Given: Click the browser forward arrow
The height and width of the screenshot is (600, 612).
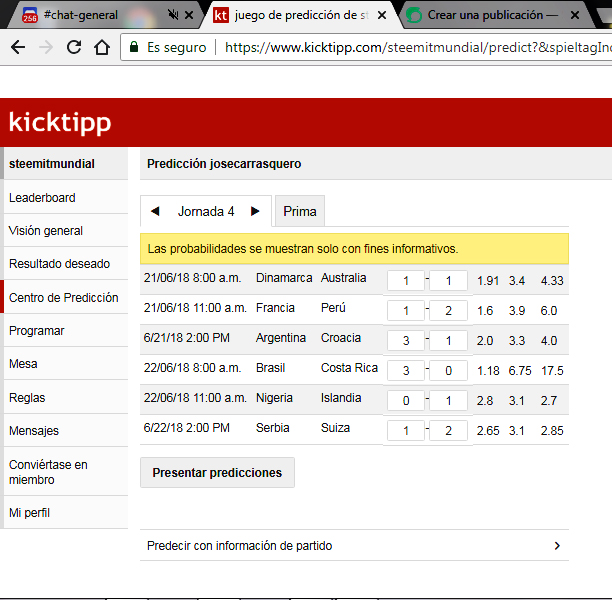Looking at the screenshot, I should click(x=46, y=47).
